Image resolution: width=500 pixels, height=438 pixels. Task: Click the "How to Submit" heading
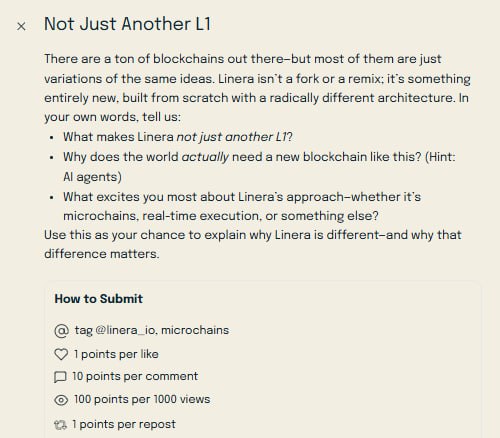click(99, 299)
